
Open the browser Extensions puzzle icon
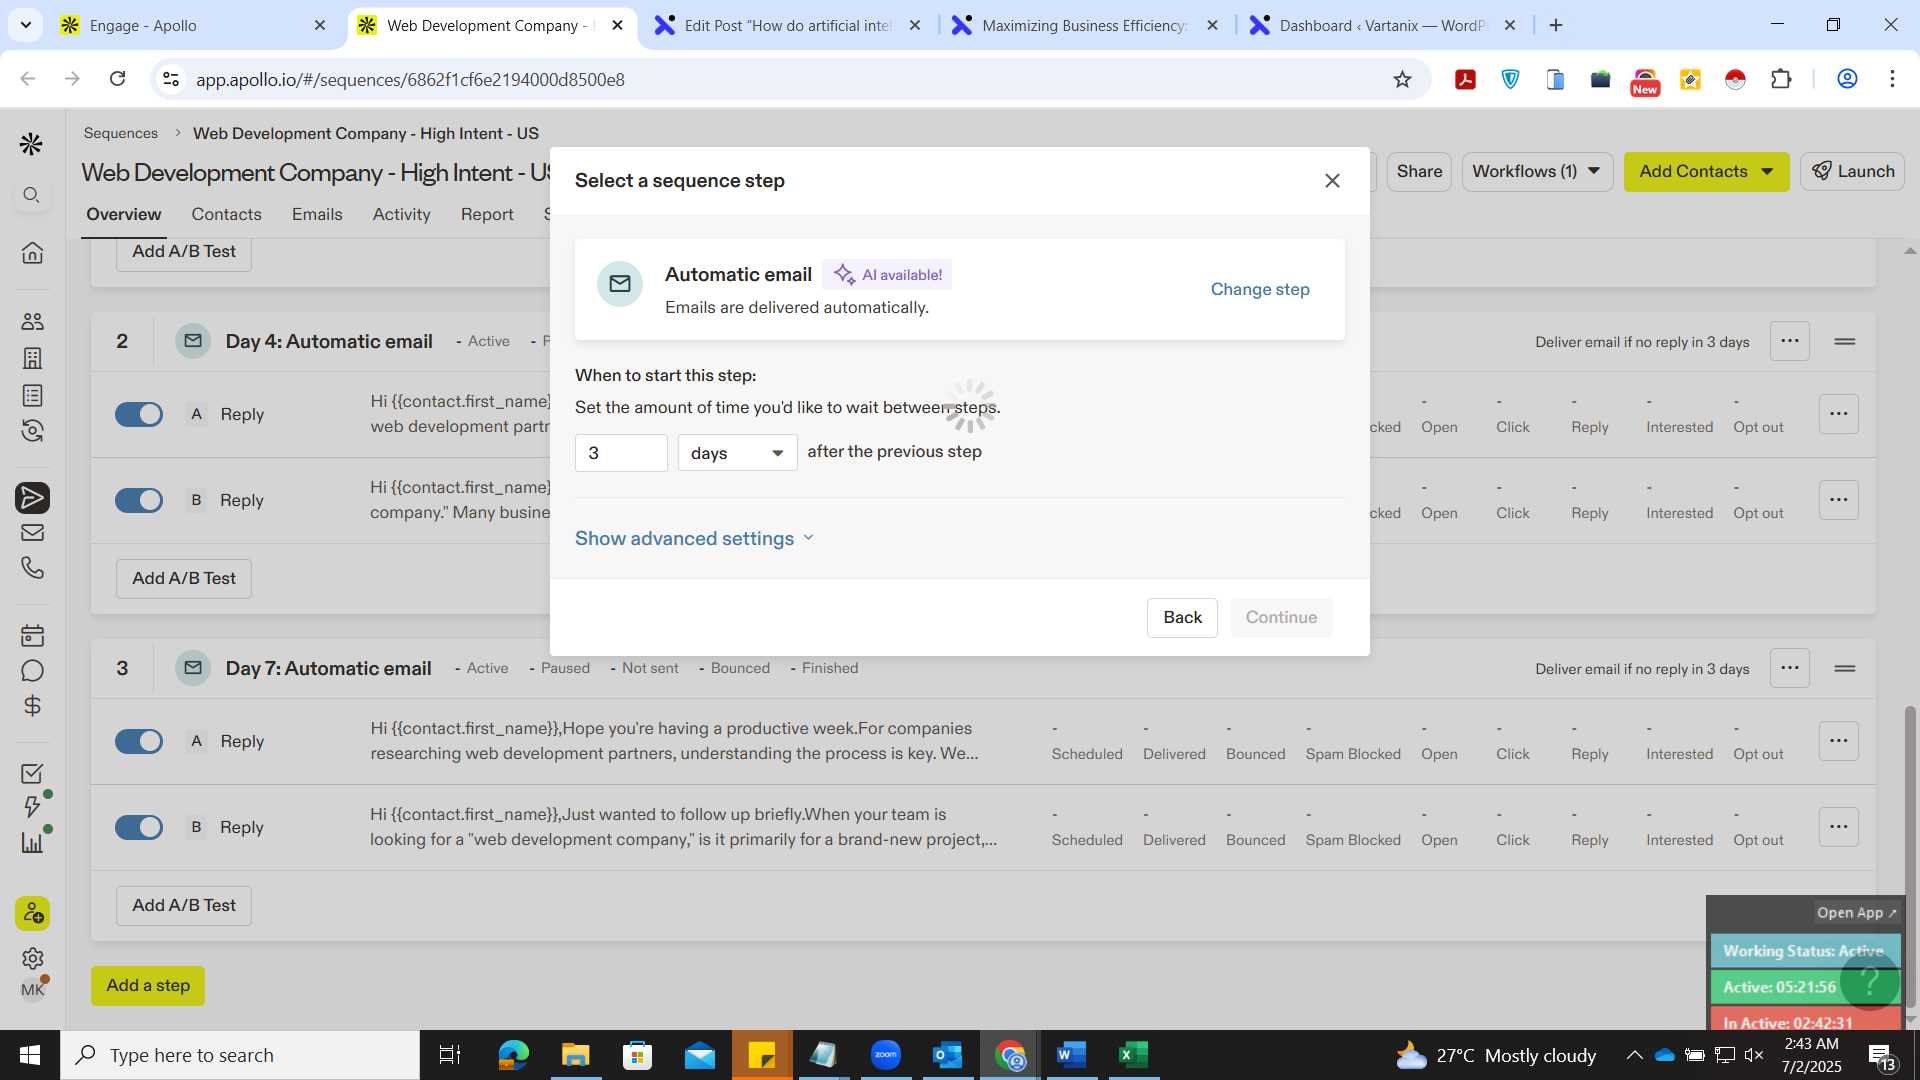[1781, 79]
